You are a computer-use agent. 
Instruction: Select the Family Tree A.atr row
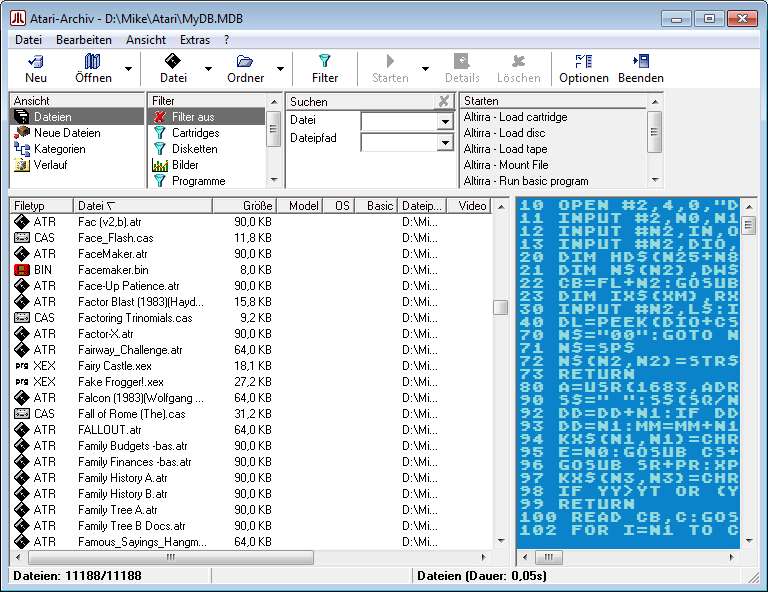(x=251, y=510)
